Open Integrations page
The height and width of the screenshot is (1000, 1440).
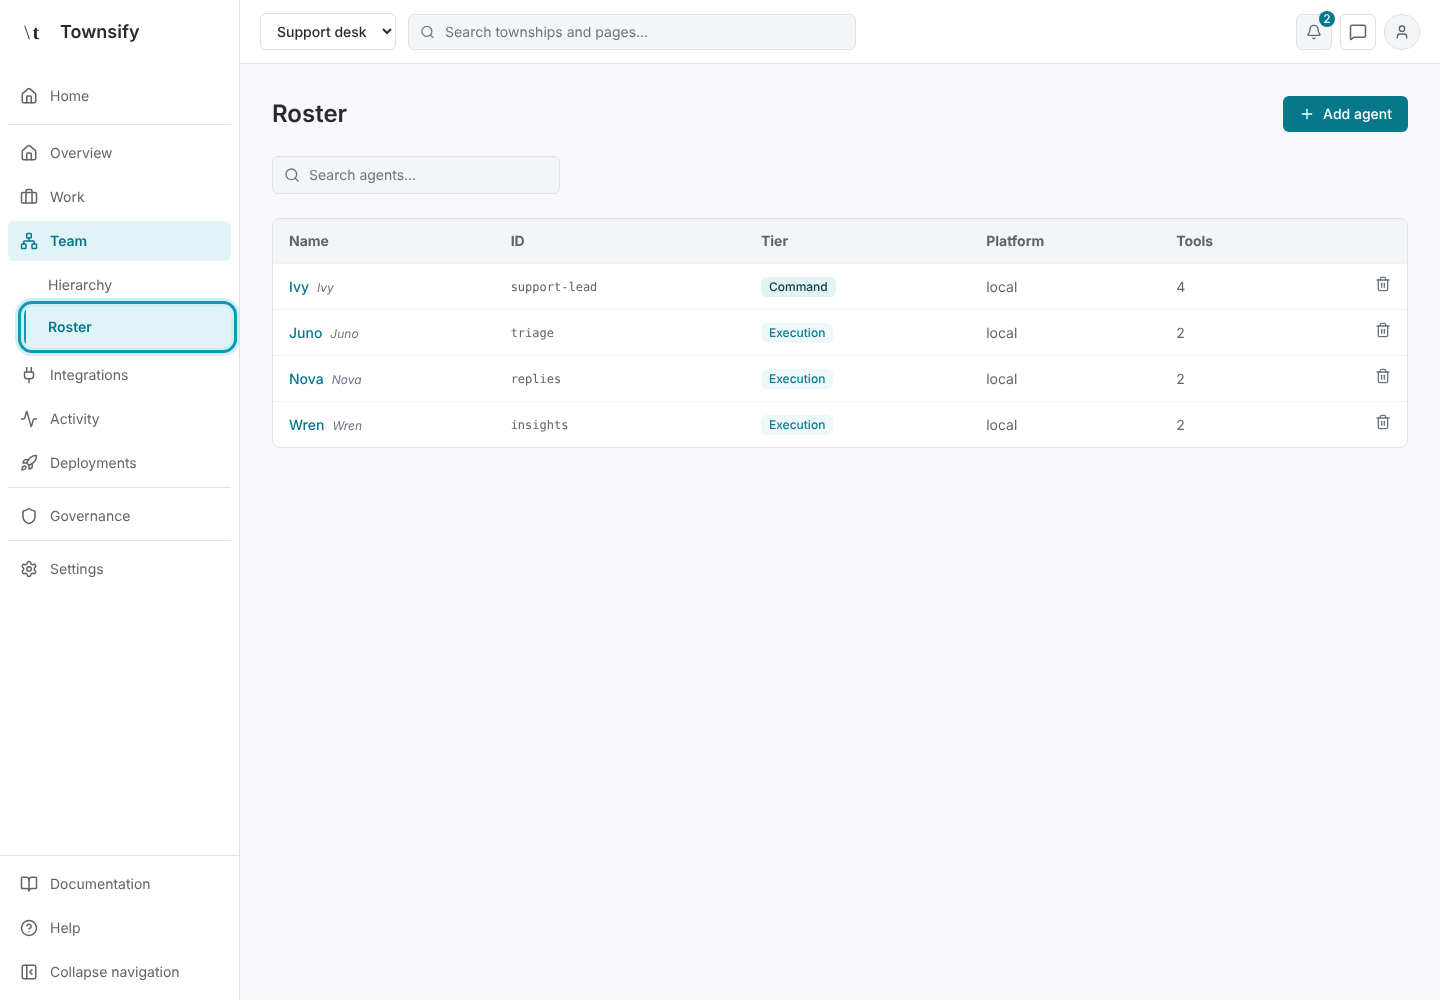point(119,375)
